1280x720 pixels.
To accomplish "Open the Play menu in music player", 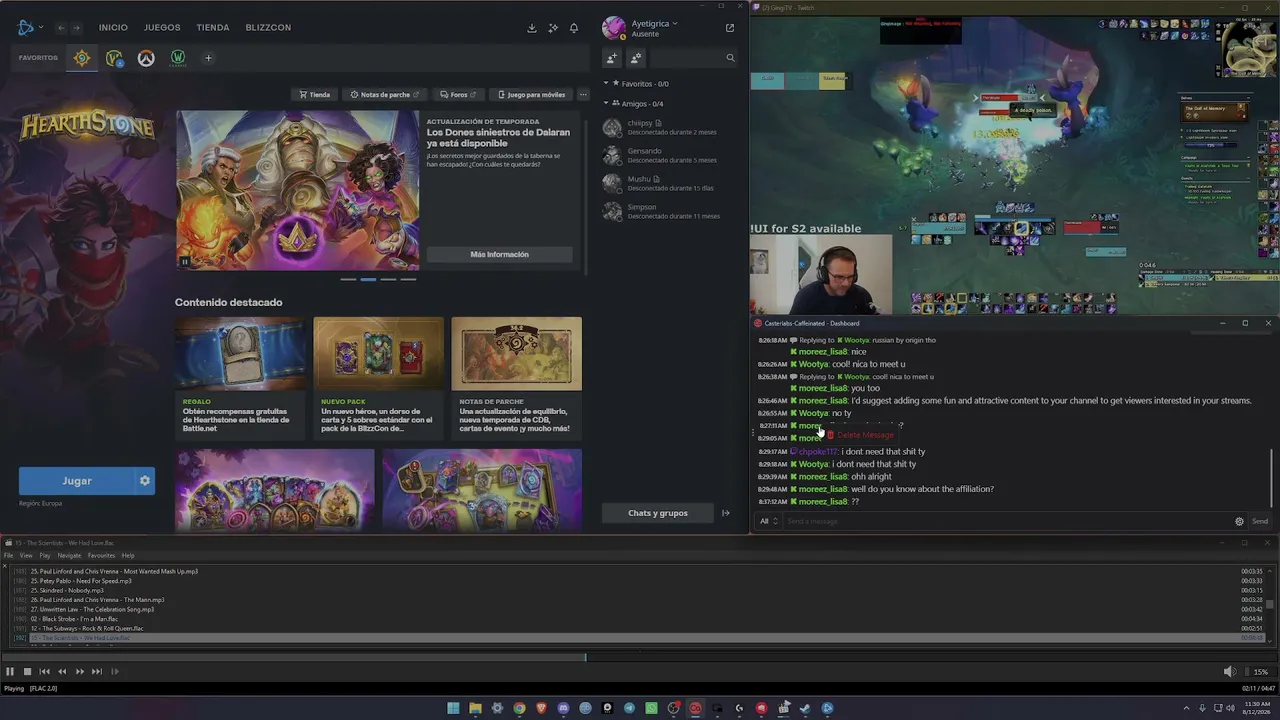I will coord(45,555).
